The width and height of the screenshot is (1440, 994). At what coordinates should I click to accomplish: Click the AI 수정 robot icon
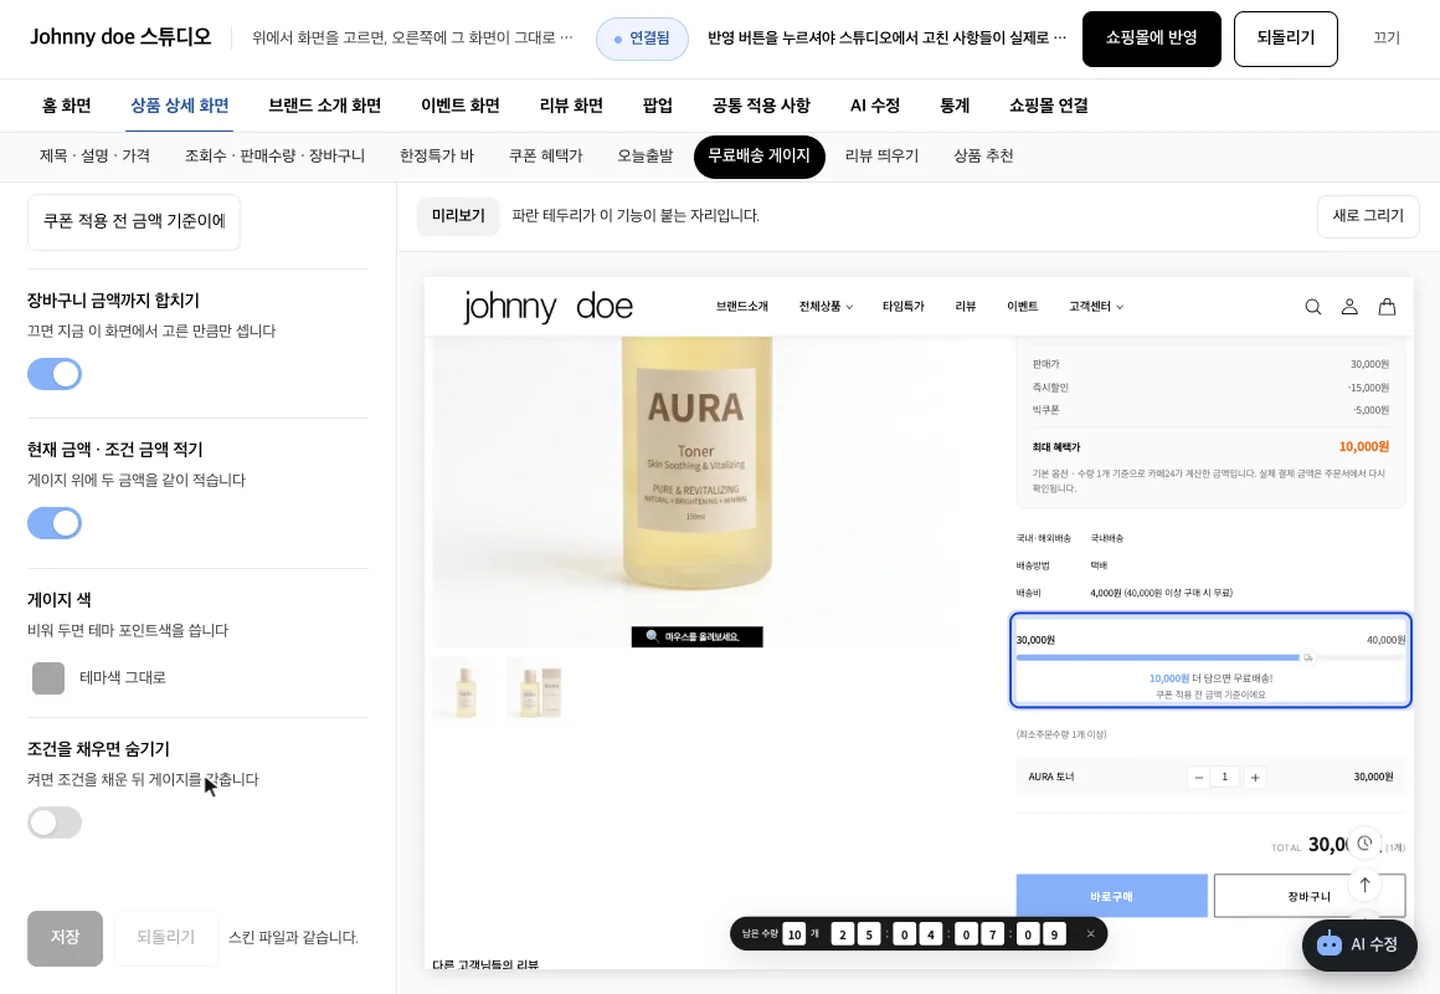[1329, 944]
